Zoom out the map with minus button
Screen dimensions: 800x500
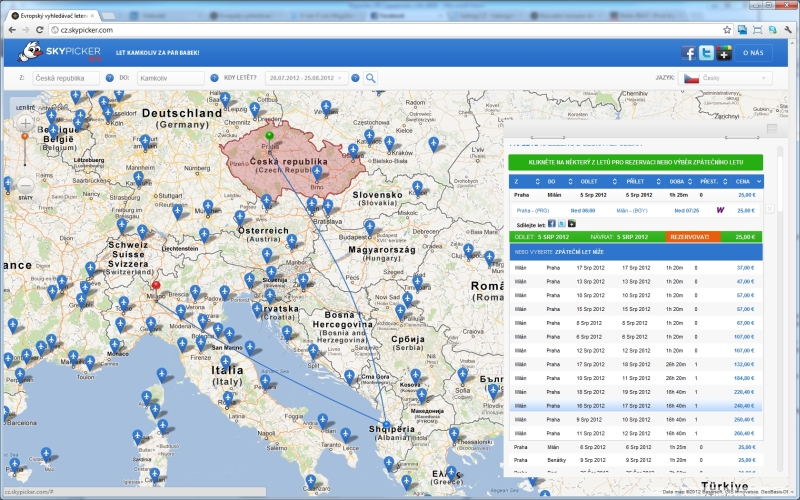tap(26, 186)
